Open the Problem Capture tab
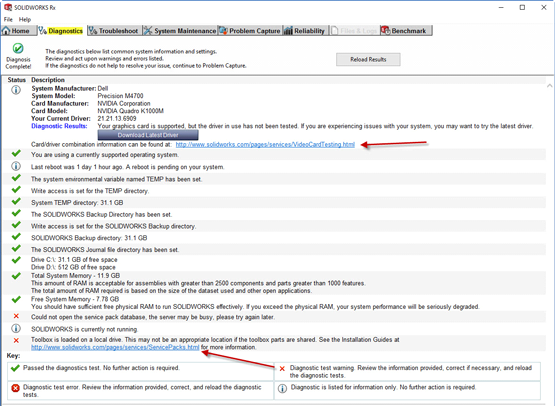 click(250, 31)
